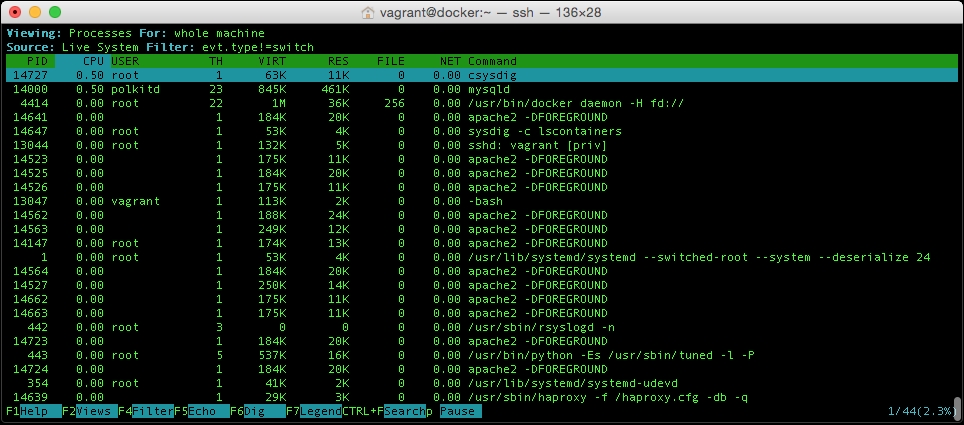Select apache2 row with PID 14526
Screen dimensions: 964x425
click(x=482, y=187)
